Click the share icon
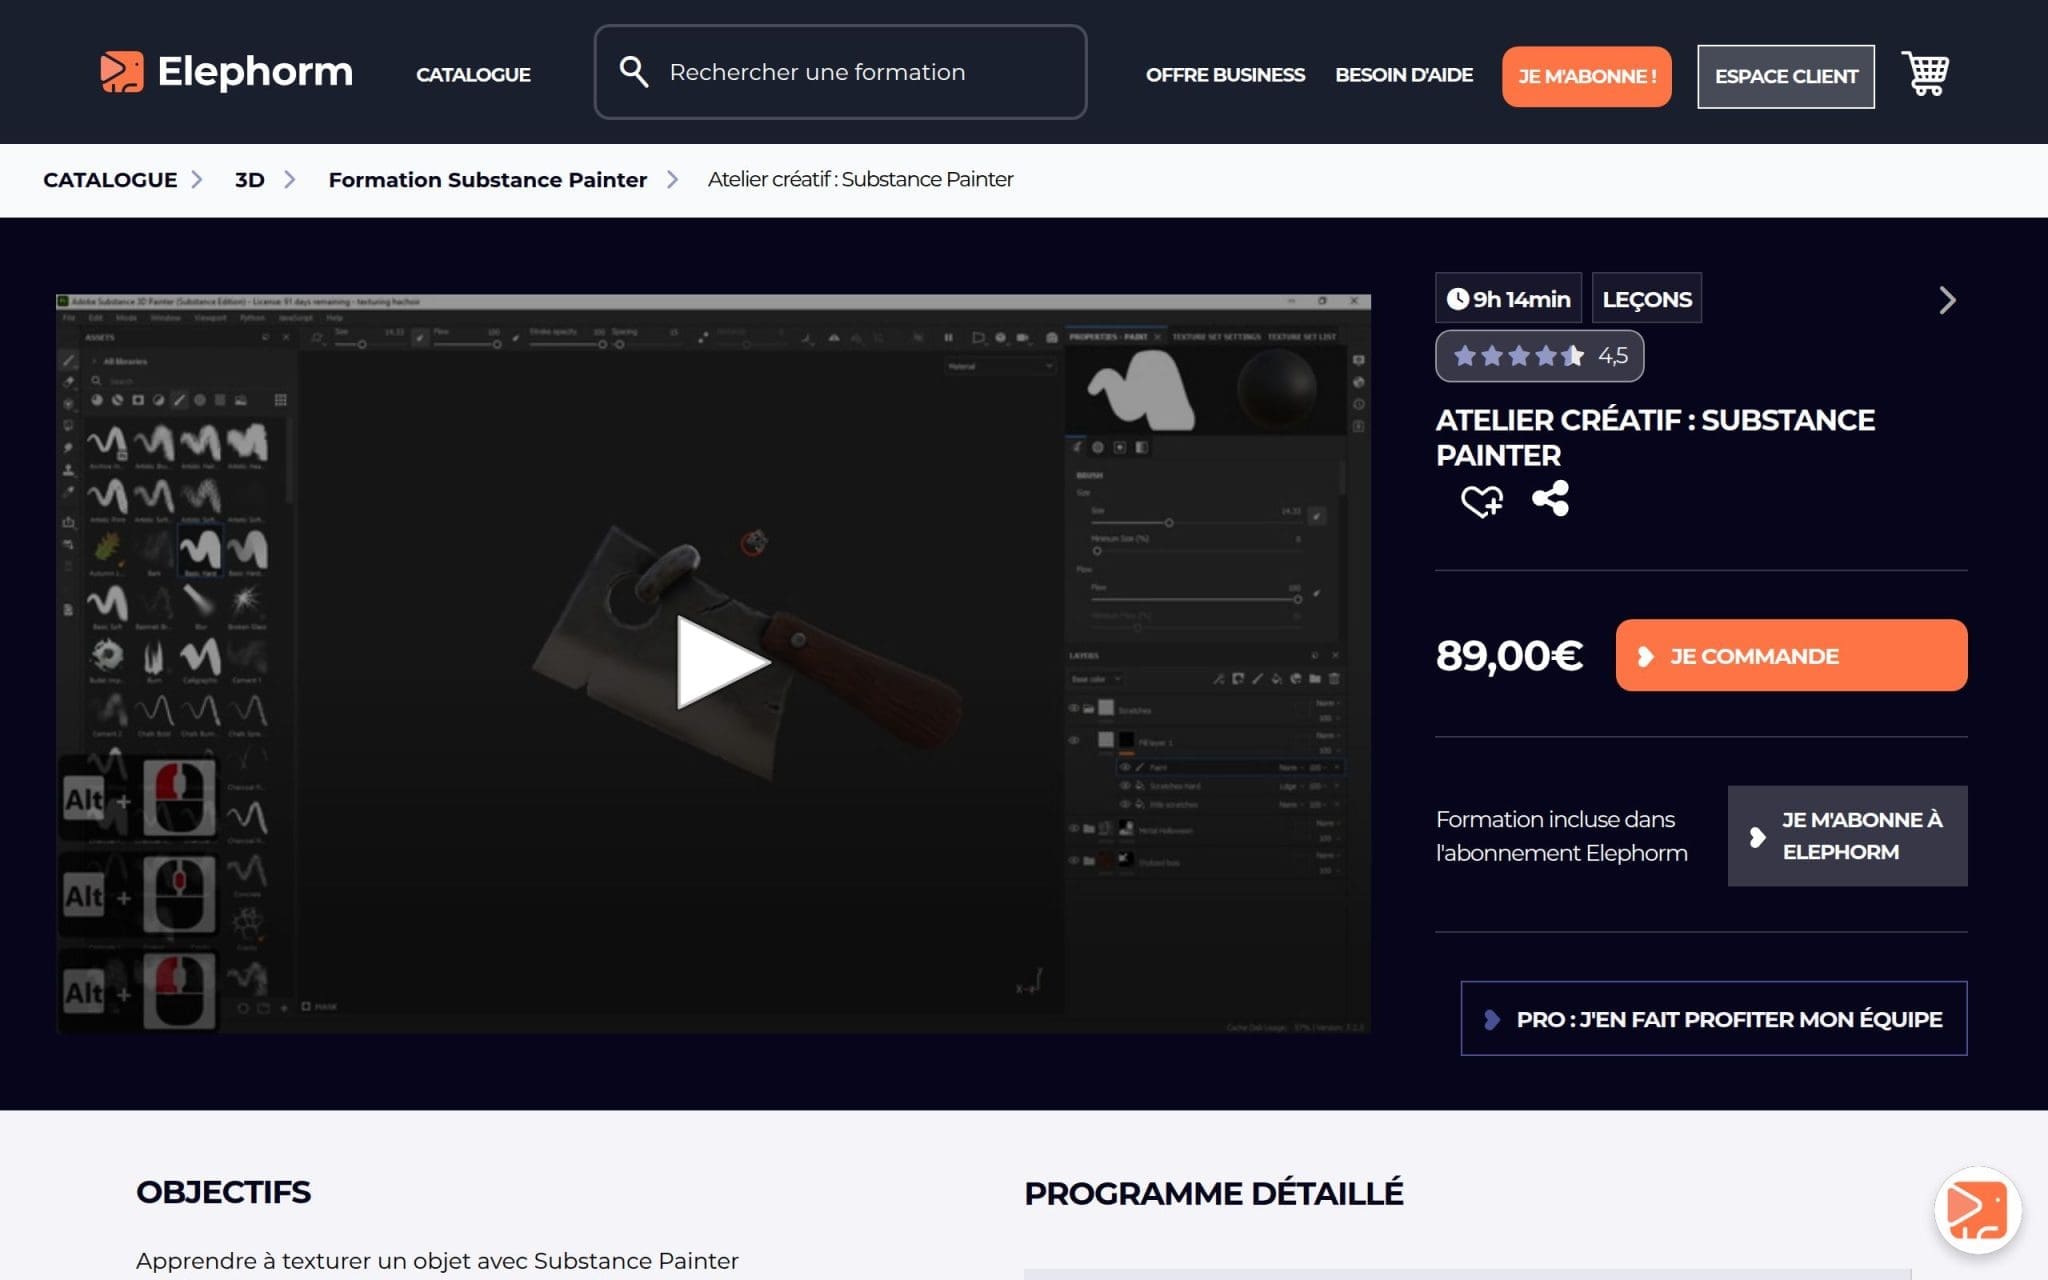Viewport: 2048px width, 1280px height. (x=1550, y=498)
